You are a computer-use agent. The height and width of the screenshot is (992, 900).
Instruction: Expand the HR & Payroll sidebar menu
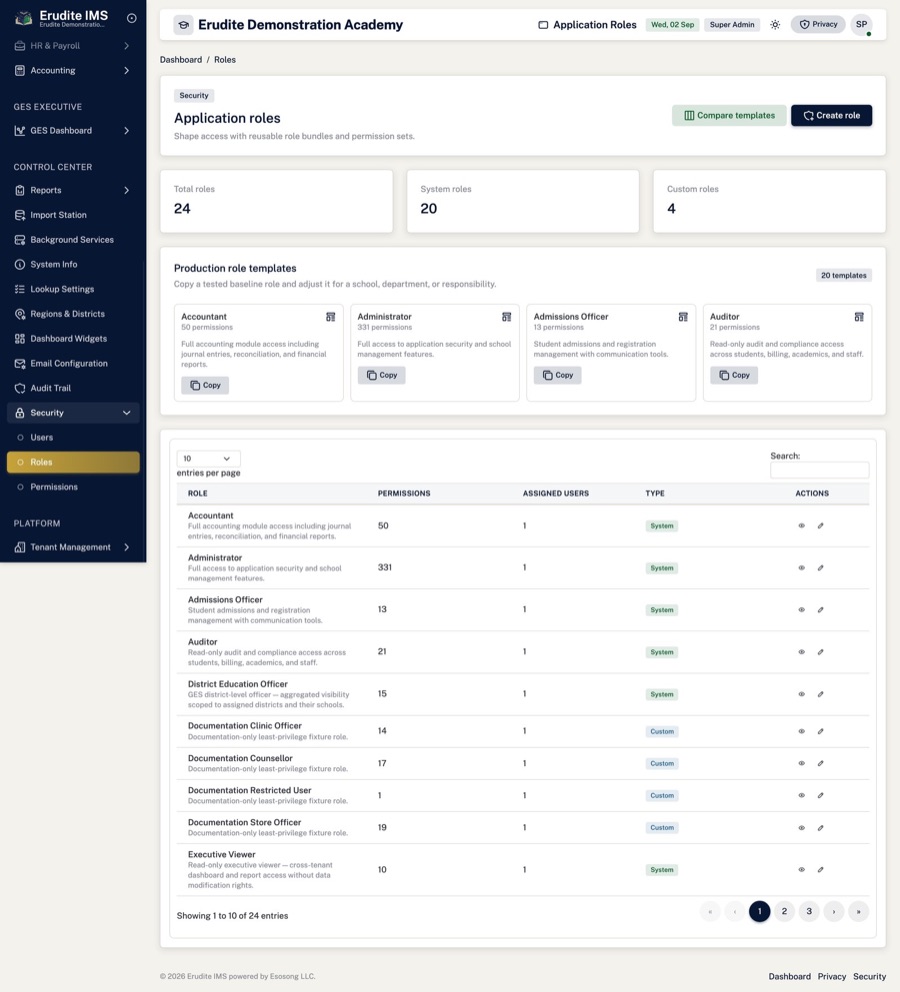pos(73,46)
